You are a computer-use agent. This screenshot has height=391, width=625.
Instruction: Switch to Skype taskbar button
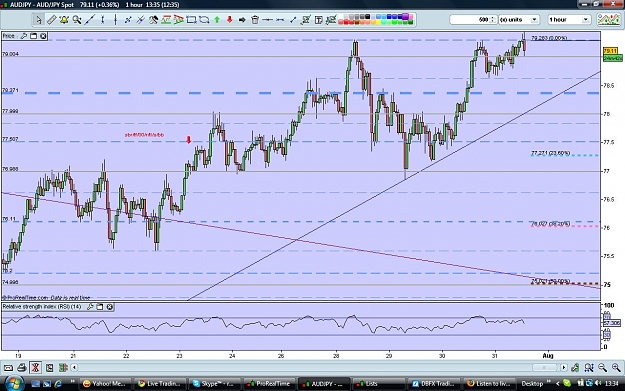(x=214, y=383)
